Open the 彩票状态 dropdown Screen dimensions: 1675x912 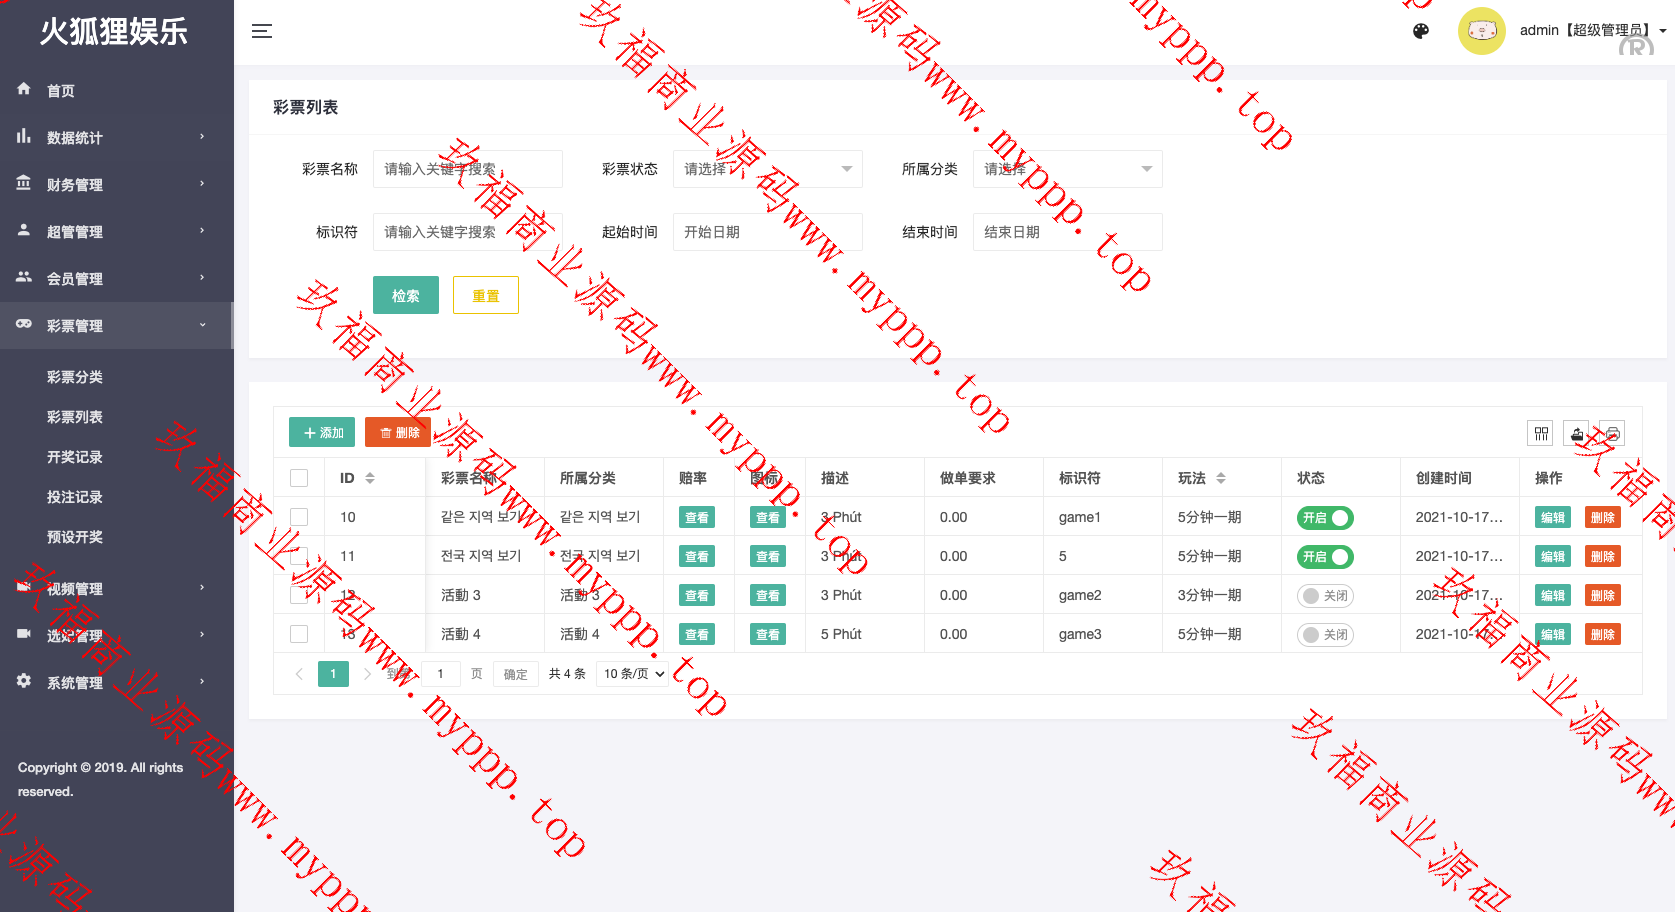(767, 169)
